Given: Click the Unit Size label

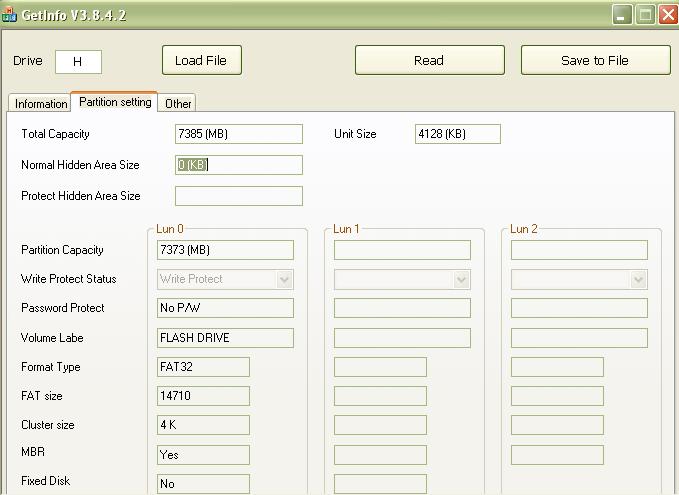Looking at the screenshot, I should point(355,134).
